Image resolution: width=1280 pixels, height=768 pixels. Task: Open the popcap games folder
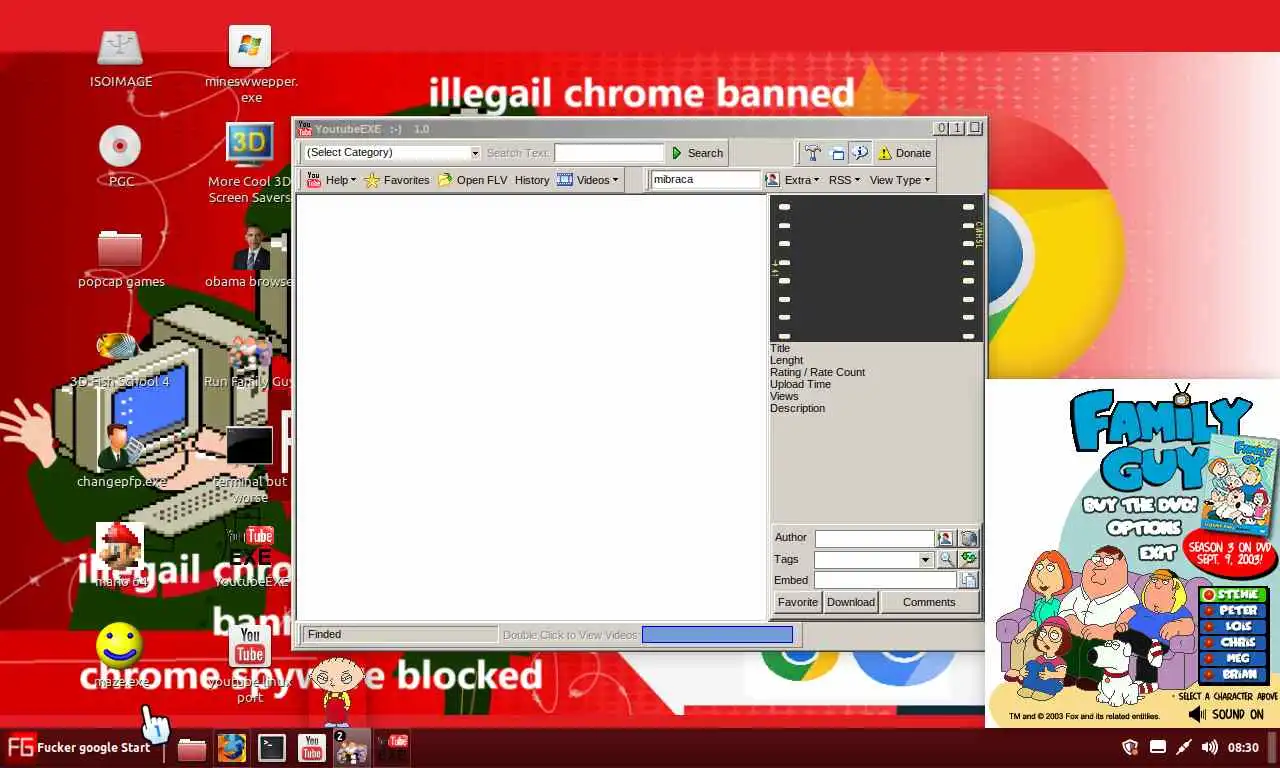pyautogui.click(x=121, y=258)
